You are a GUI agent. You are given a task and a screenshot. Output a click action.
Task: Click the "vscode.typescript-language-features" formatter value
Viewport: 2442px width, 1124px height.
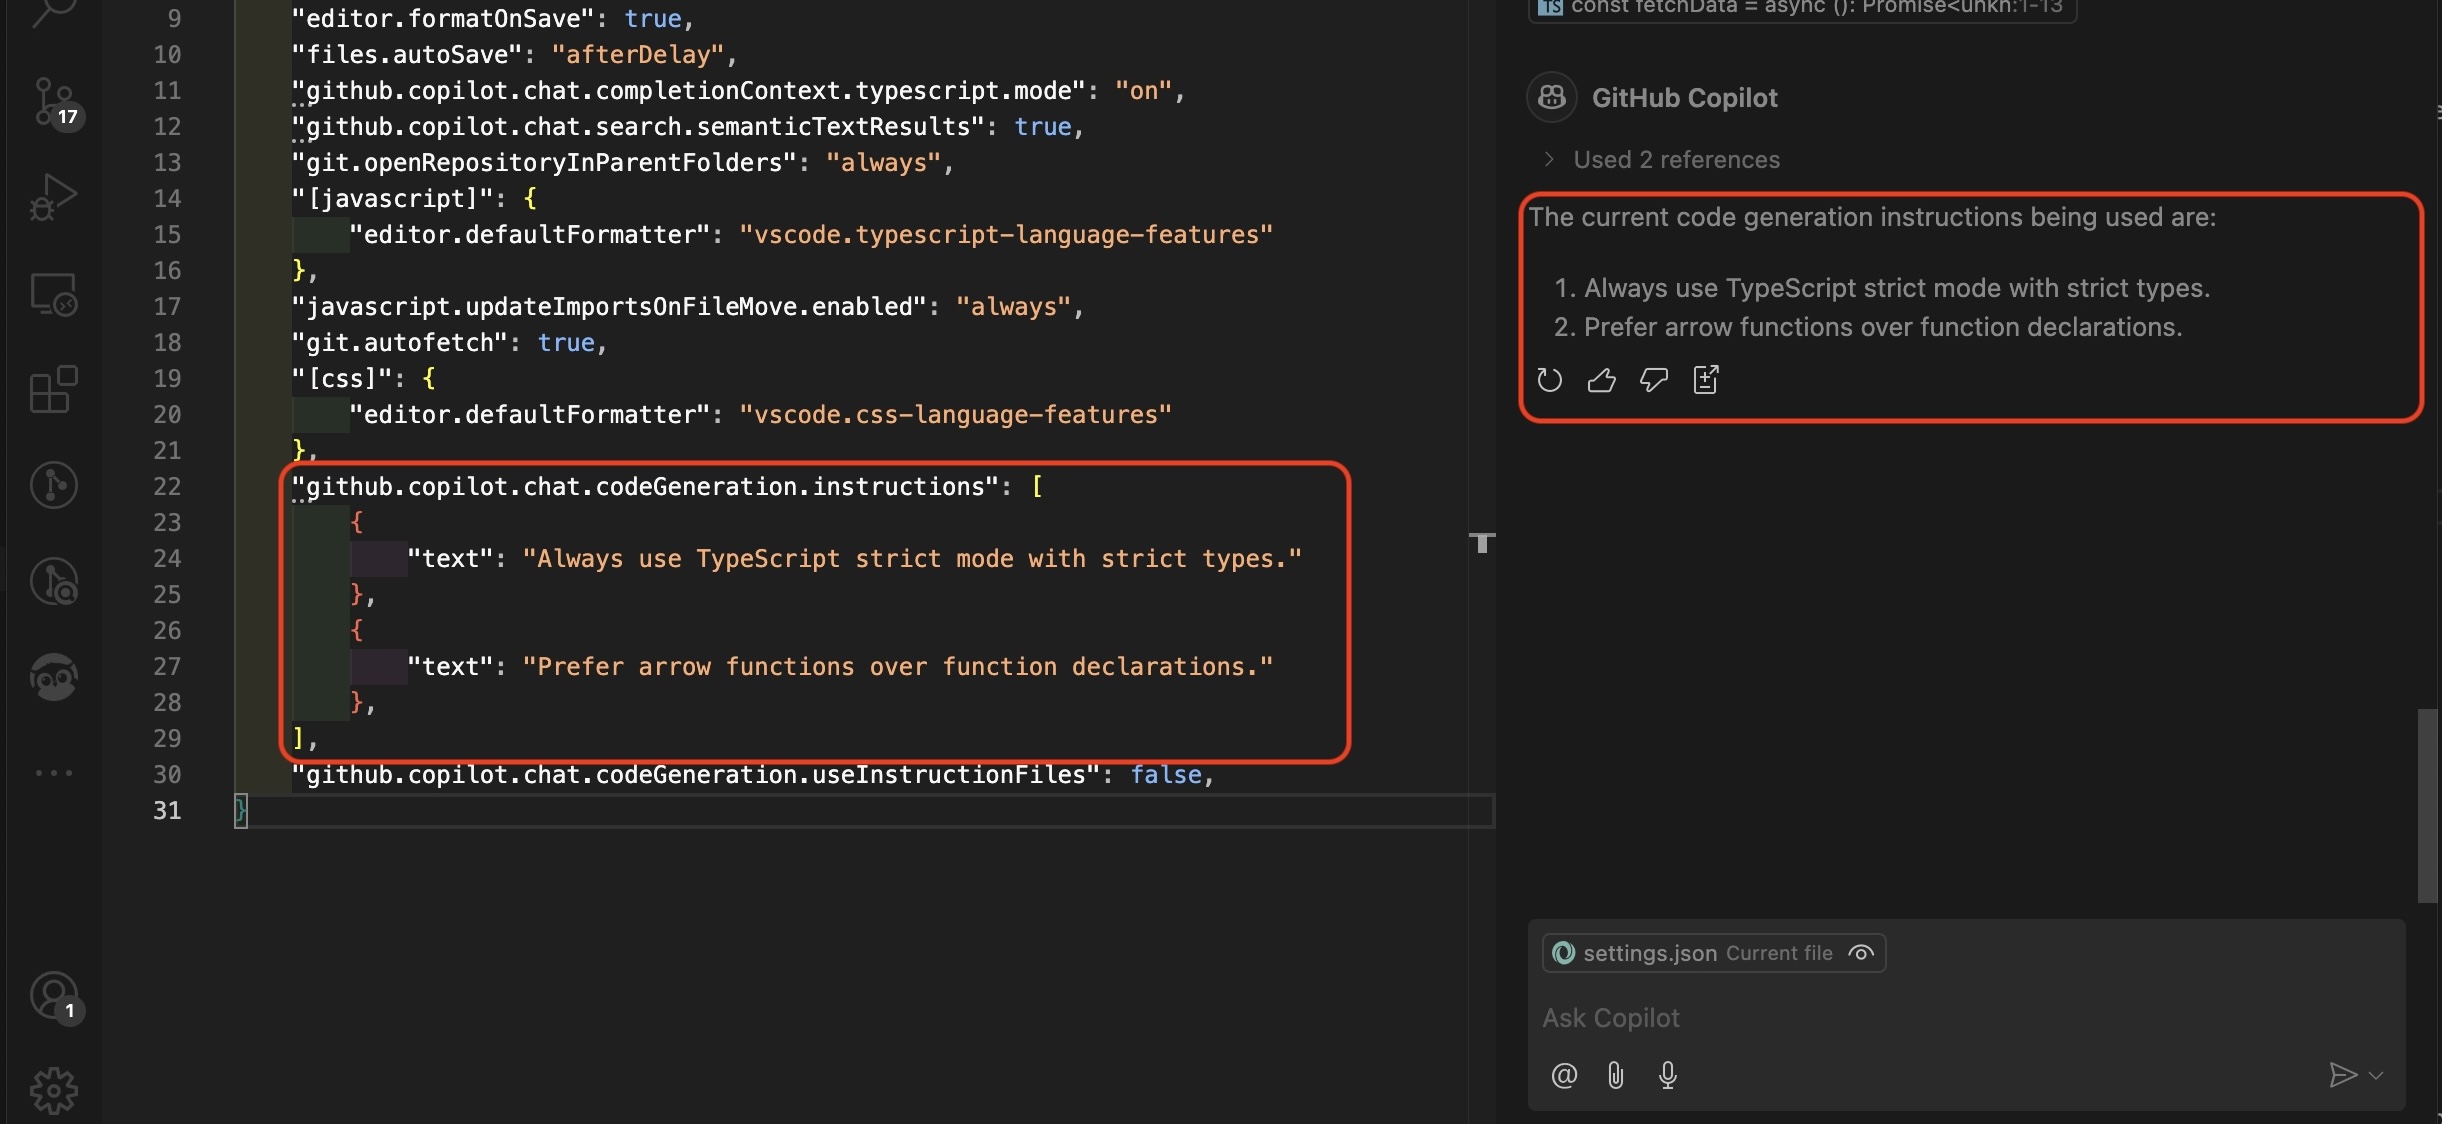pyautogui.click(x=1006, y=235)
